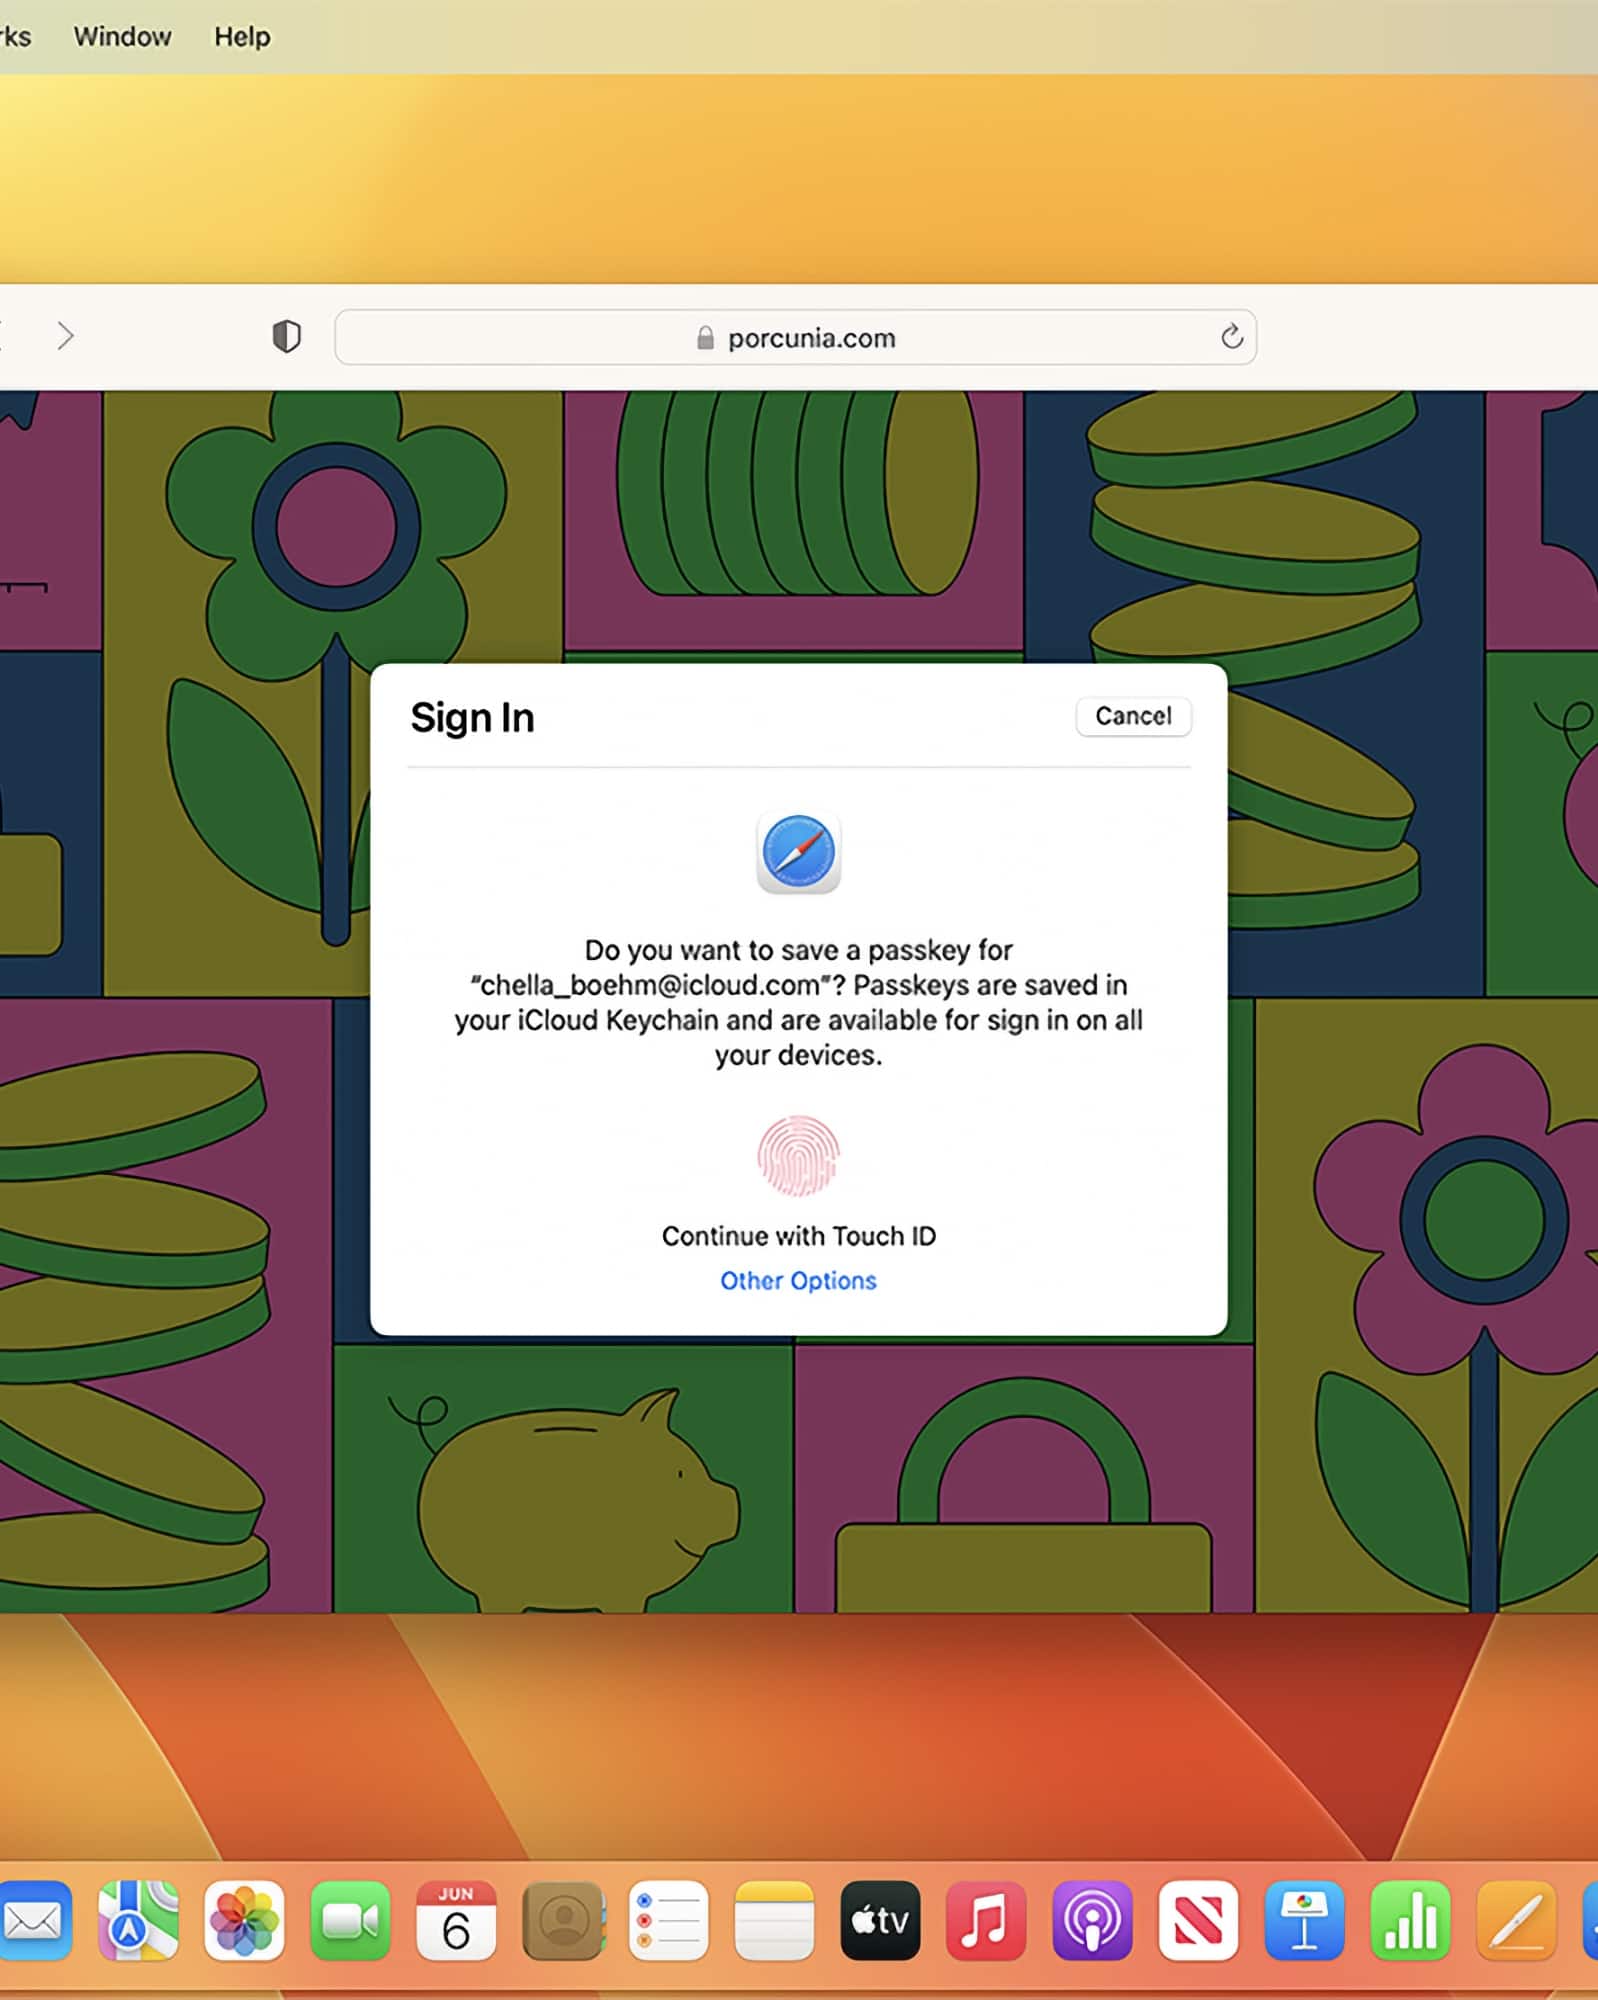
Task: Open the Notes app in the Dock
Action: tap(775, 1920)
